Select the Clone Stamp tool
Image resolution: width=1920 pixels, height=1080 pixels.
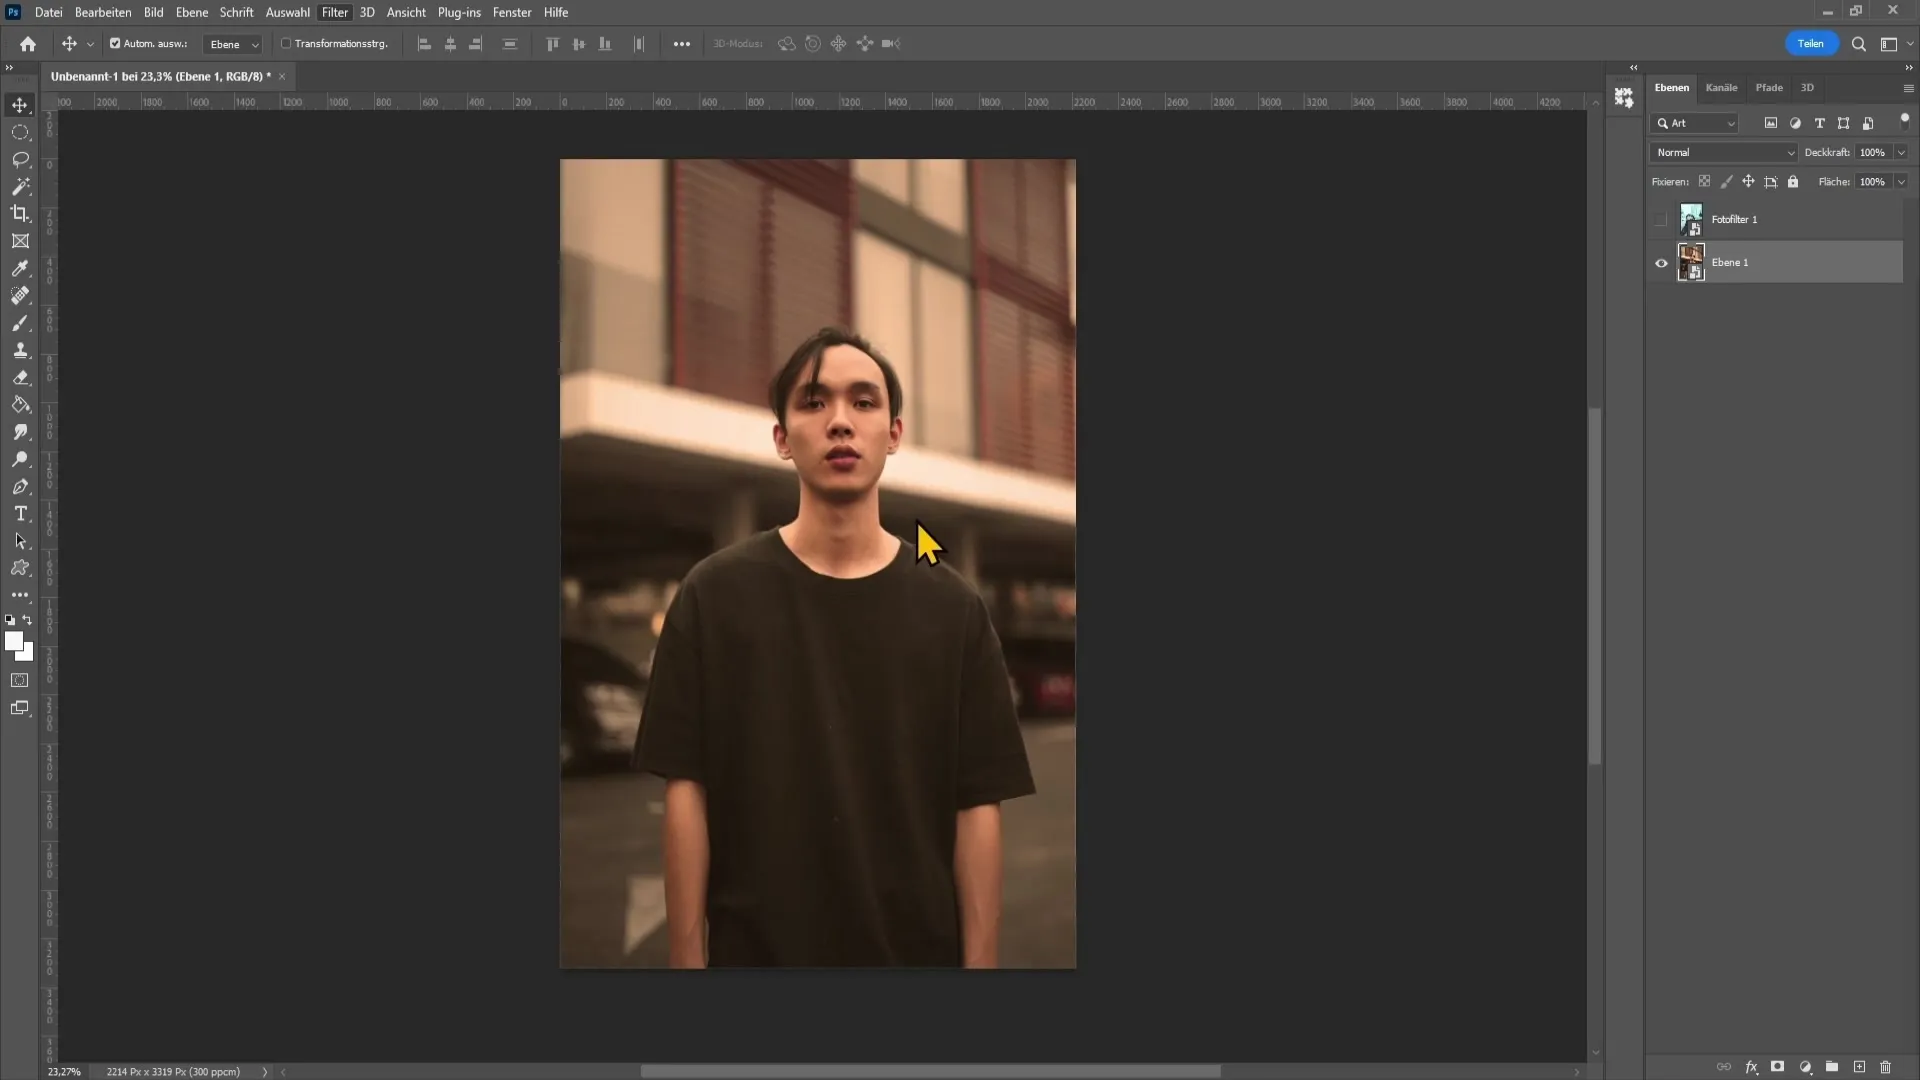click(20, 349)
